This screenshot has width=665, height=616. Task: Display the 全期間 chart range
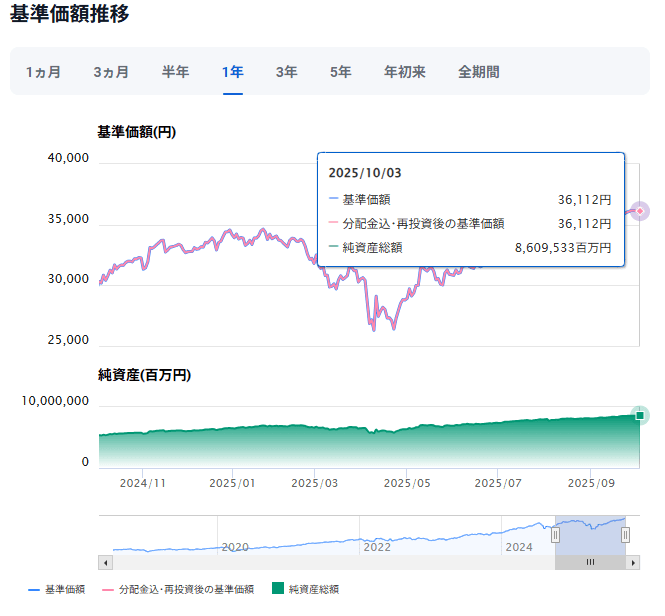coord(479,72)
